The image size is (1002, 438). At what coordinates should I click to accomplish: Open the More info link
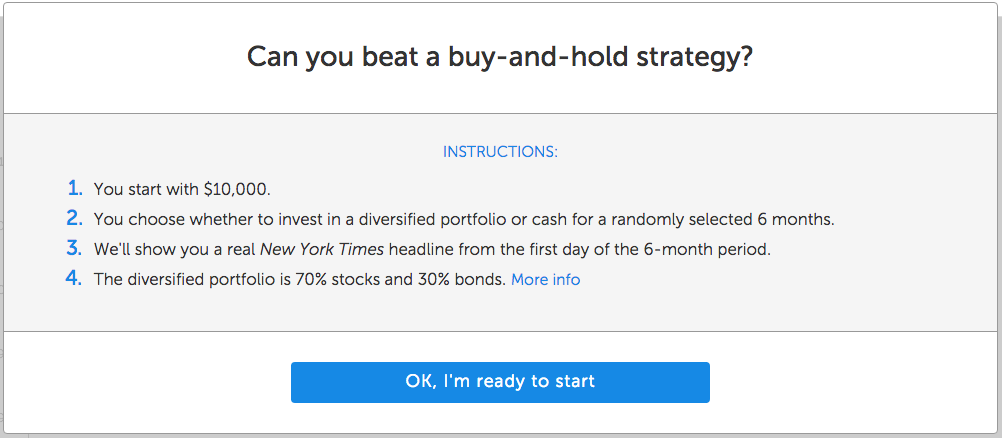tap(545, 280)
